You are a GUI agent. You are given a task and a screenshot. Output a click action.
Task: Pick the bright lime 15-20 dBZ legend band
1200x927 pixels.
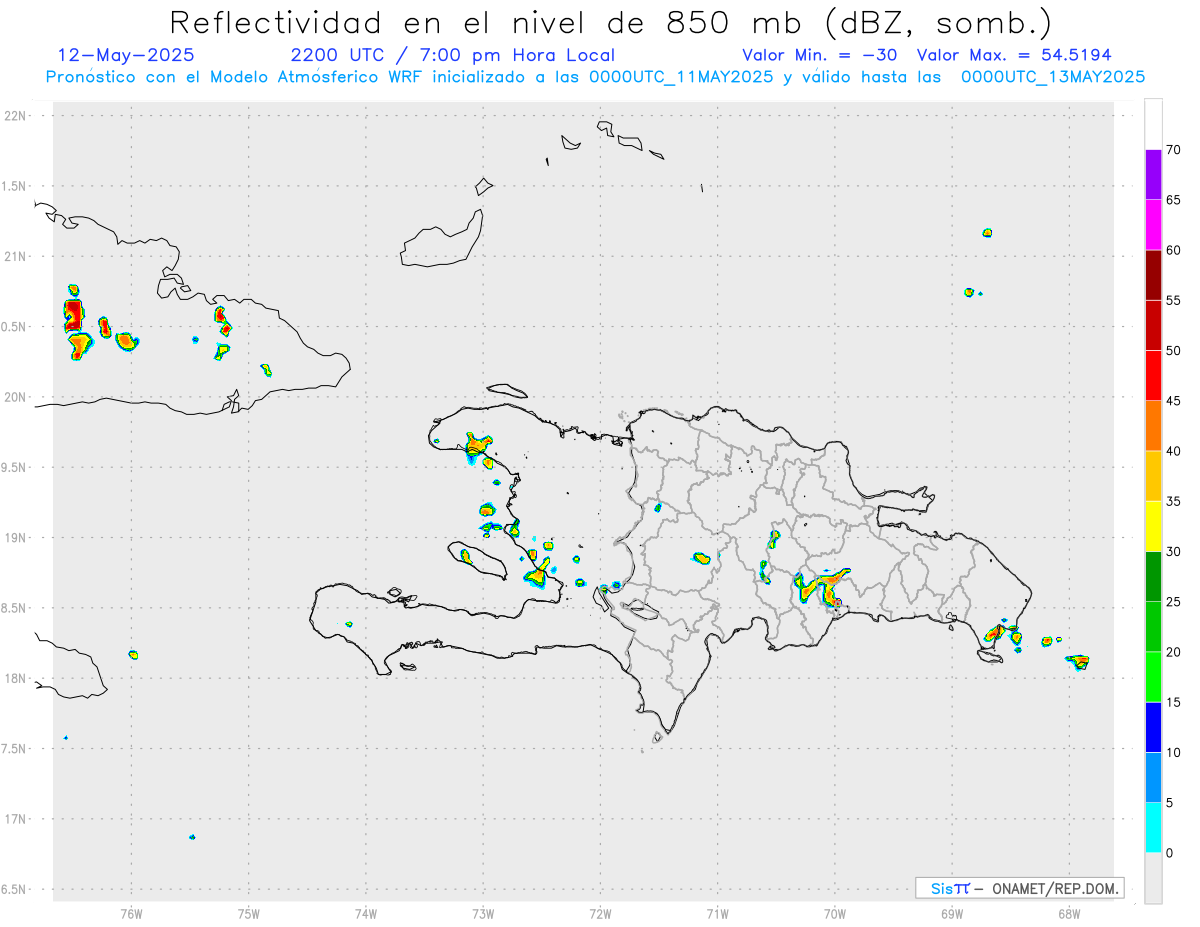click(x=1153, y=677)
